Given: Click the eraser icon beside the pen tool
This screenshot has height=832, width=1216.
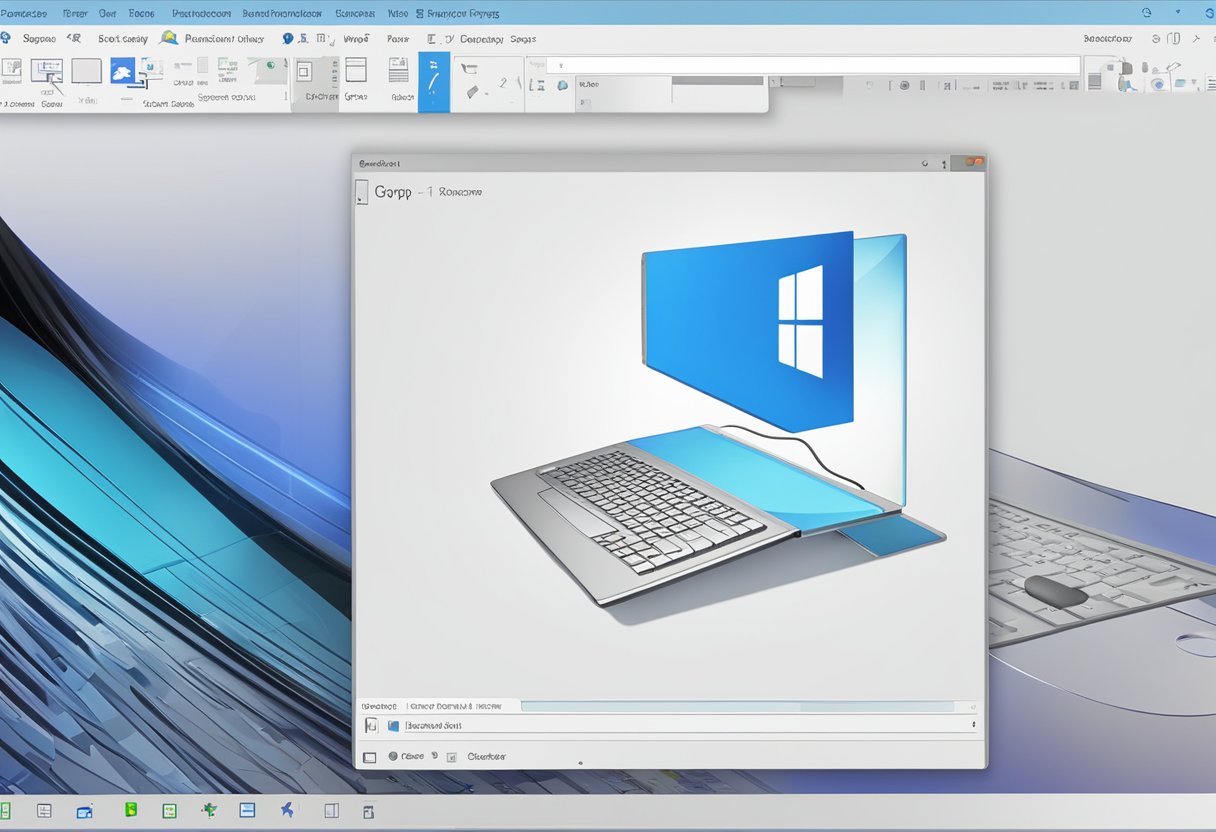Looking at the screenshot, I should 473,90.
